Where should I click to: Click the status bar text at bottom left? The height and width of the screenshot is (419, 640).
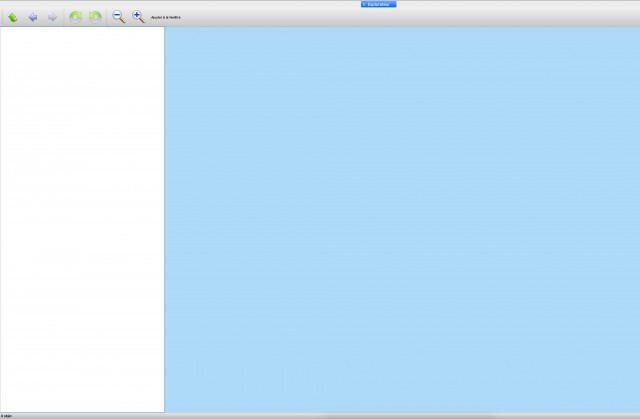[6, 416]
